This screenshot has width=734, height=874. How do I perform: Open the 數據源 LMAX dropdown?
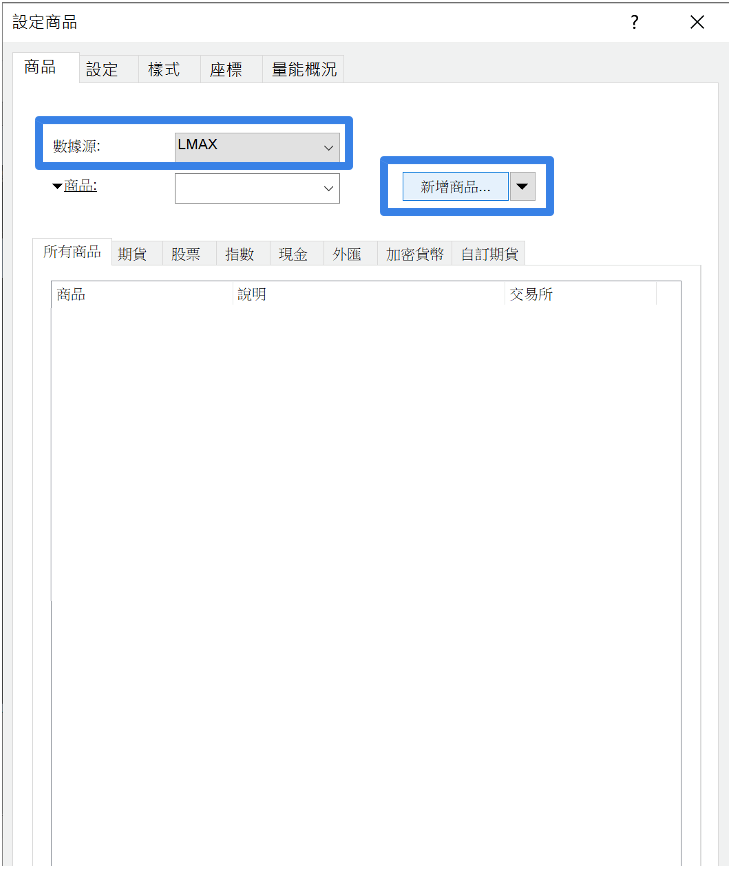257,147
